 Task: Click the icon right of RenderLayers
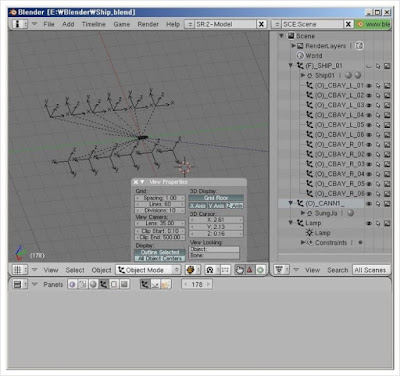click(359, 46)
